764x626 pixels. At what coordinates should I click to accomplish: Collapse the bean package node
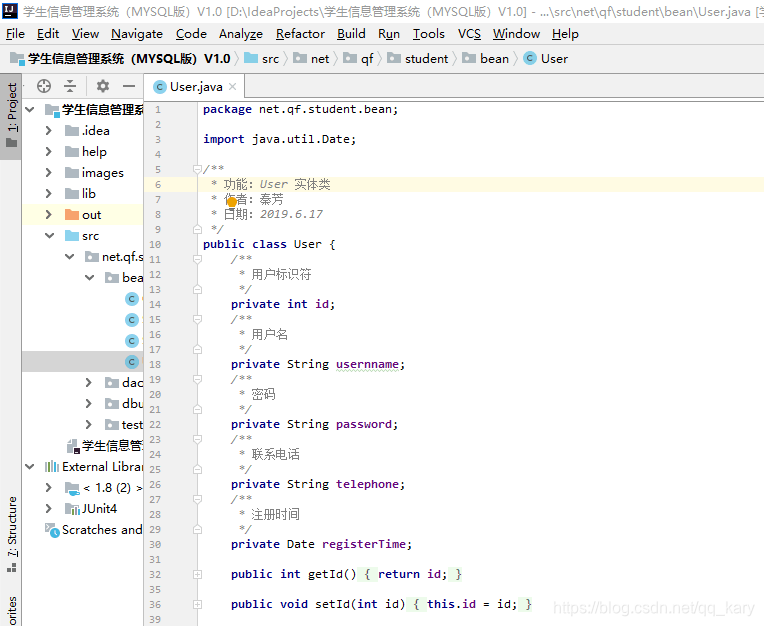(90, 278)
